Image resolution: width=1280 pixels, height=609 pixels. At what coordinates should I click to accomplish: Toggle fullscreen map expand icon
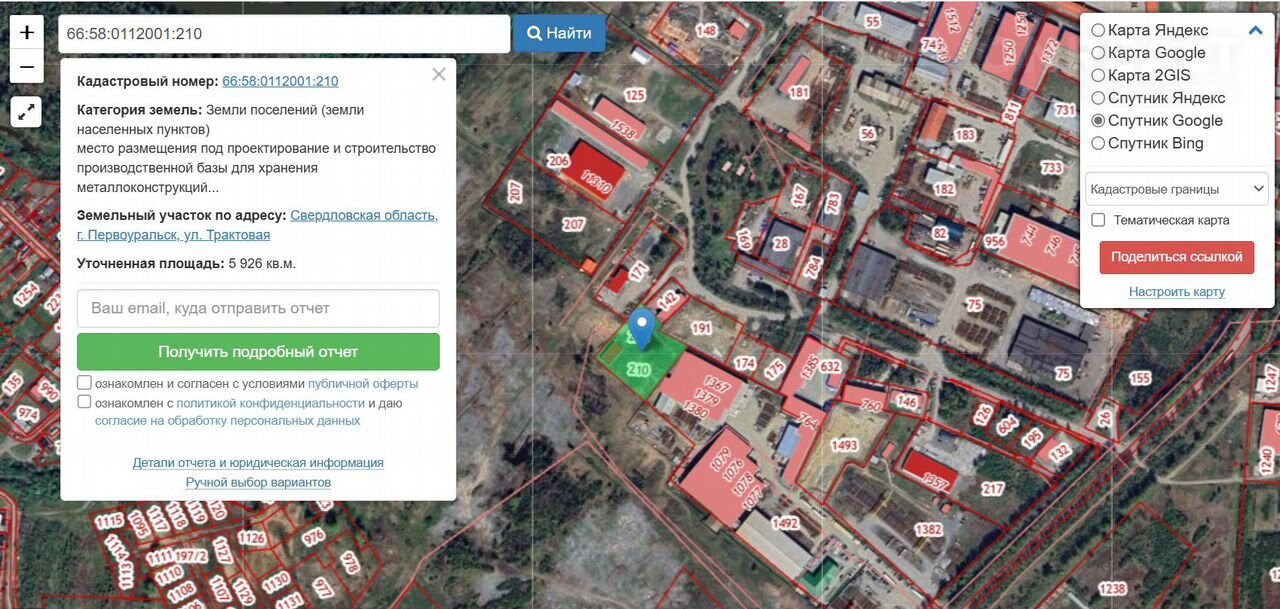27,111
